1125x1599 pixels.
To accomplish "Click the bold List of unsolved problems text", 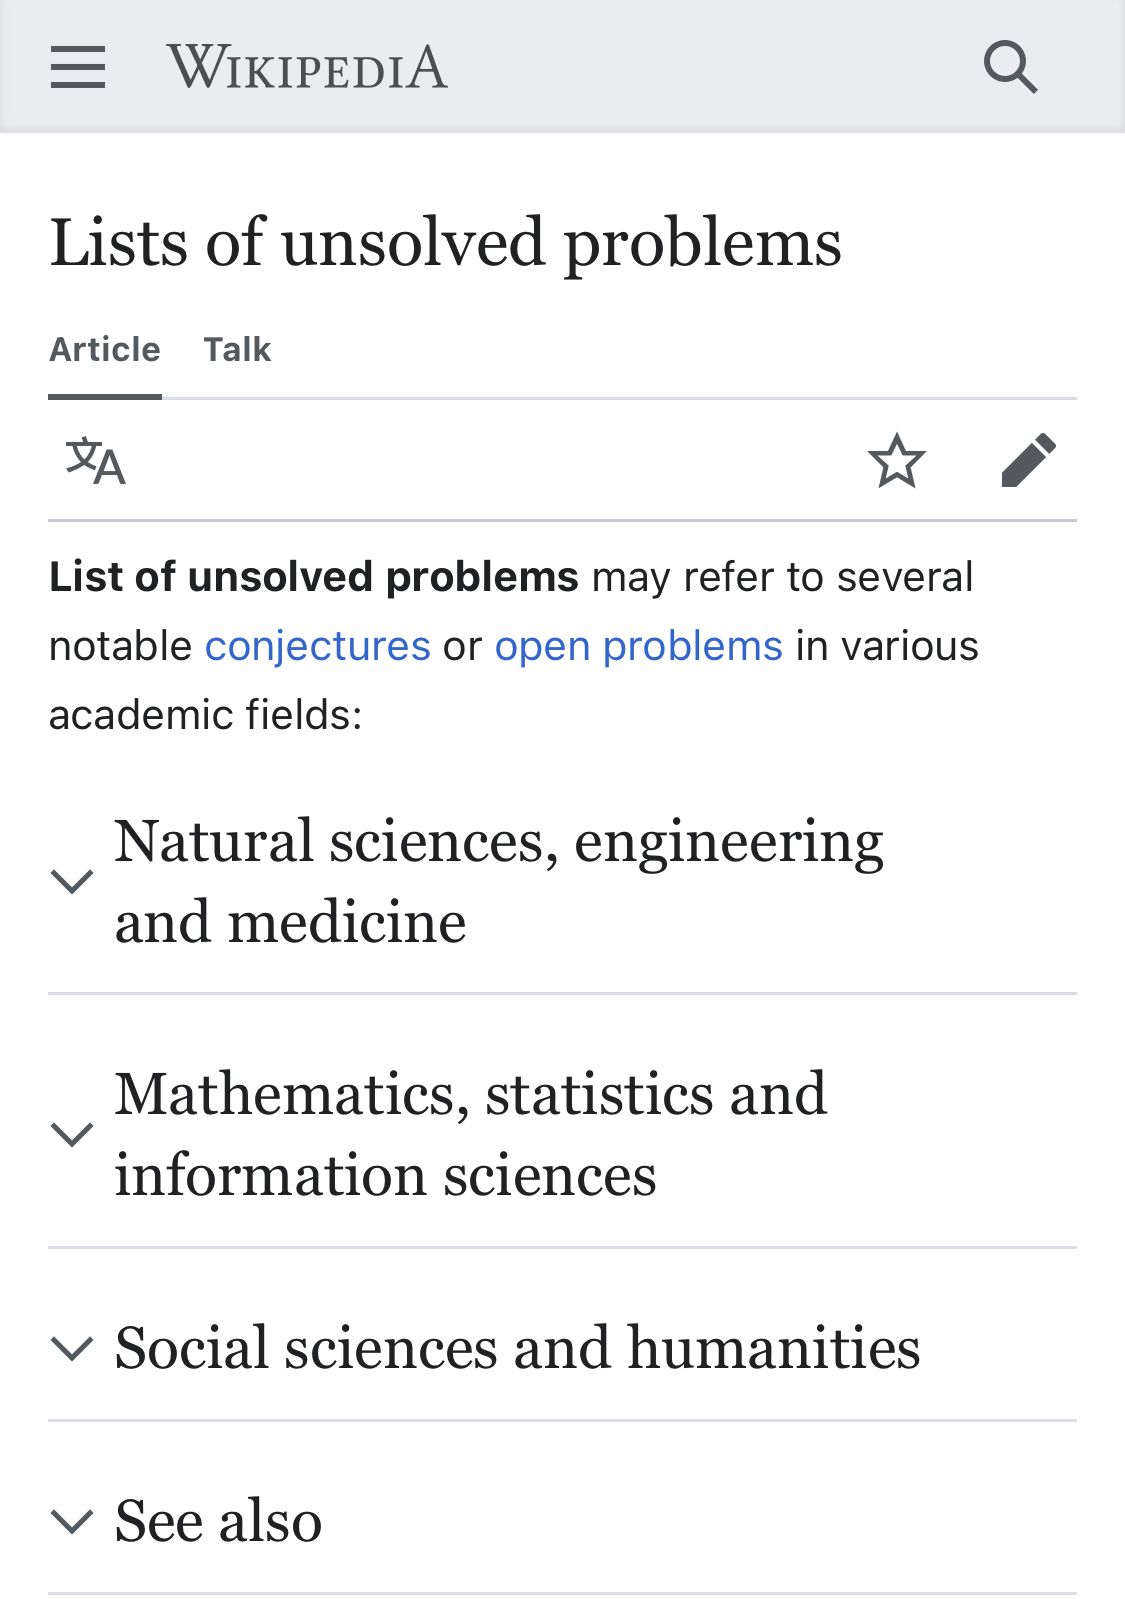I will 314,577.
